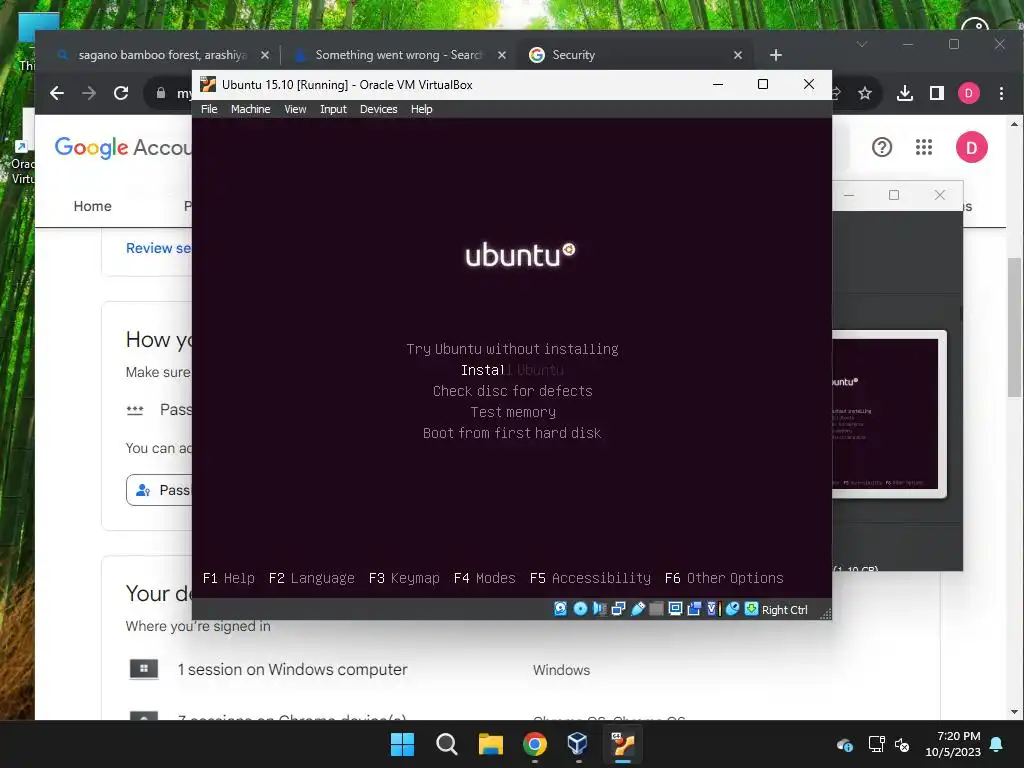
Task: Click the Chrome forward button
Action: (89, 93)
